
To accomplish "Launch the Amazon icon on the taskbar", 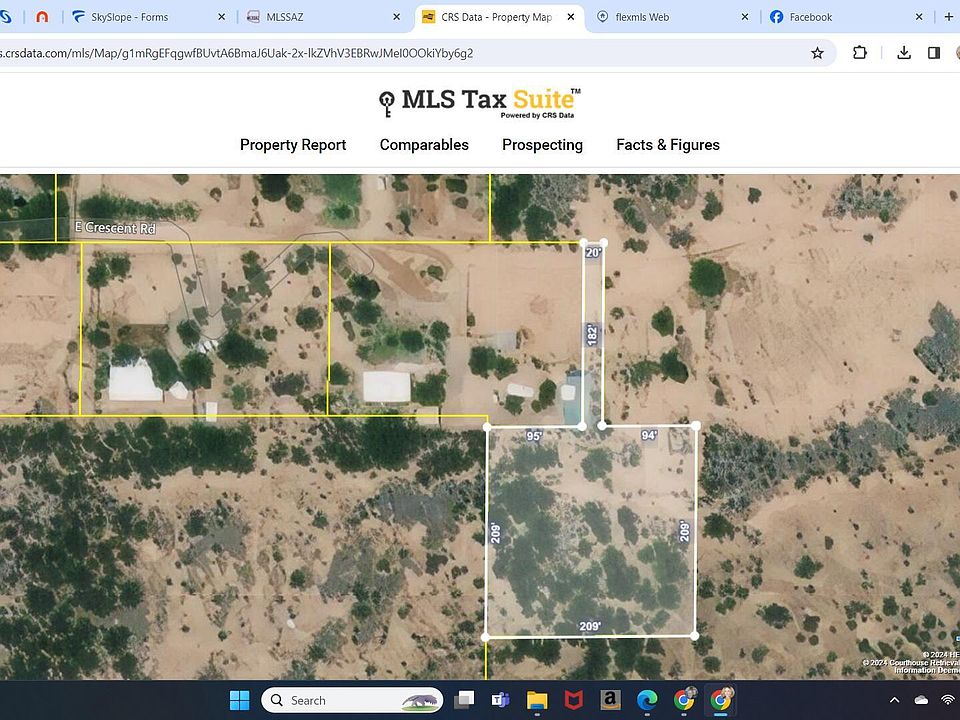I will coord(608,700).
